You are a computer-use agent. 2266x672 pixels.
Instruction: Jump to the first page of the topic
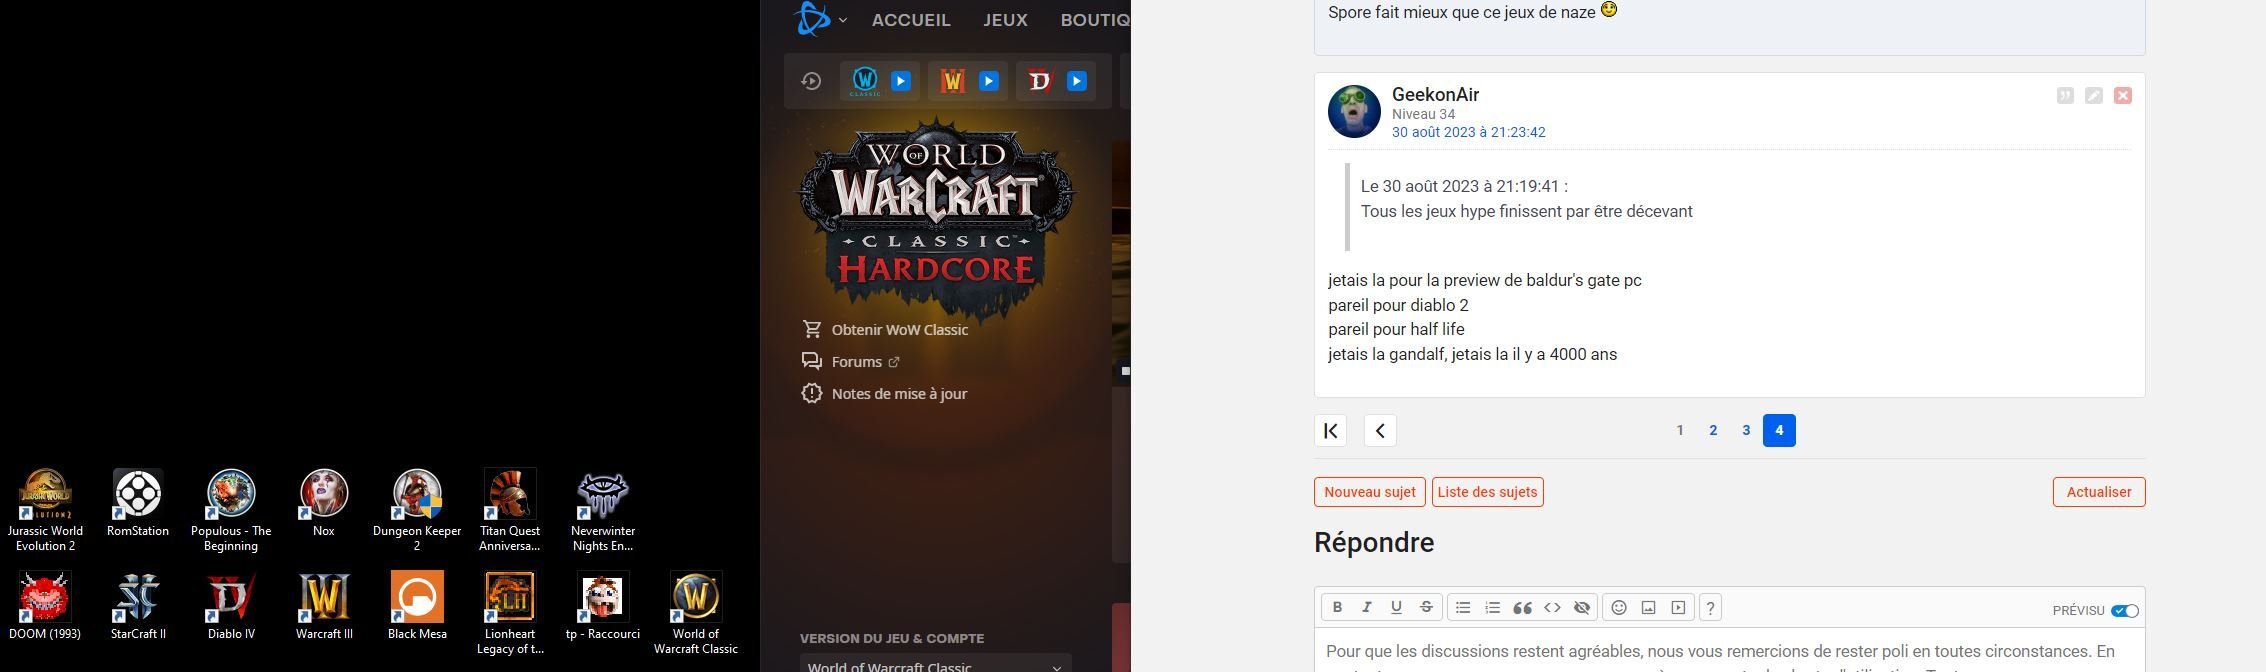[1330, 430]
